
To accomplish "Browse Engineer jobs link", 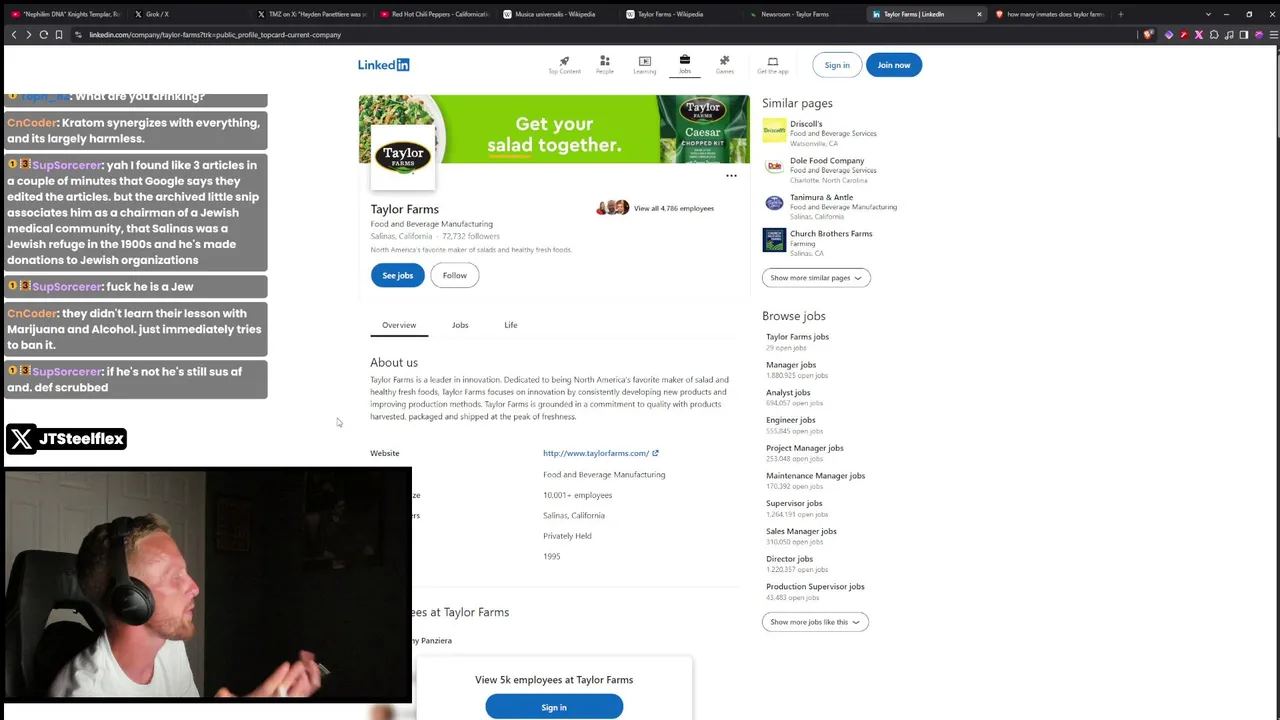I will pyautogui.click(x=791, y=420).
